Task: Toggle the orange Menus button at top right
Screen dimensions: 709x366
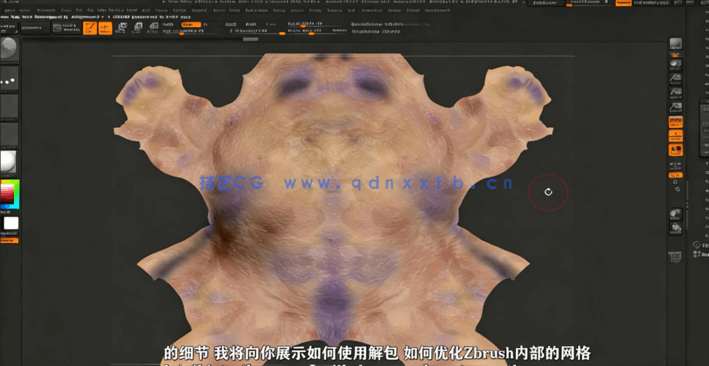Action: 623,3
